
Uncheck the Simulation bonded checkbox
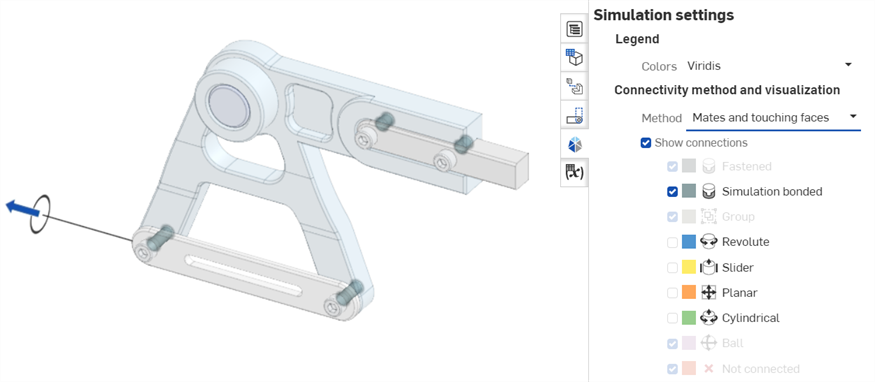[672, 191]
